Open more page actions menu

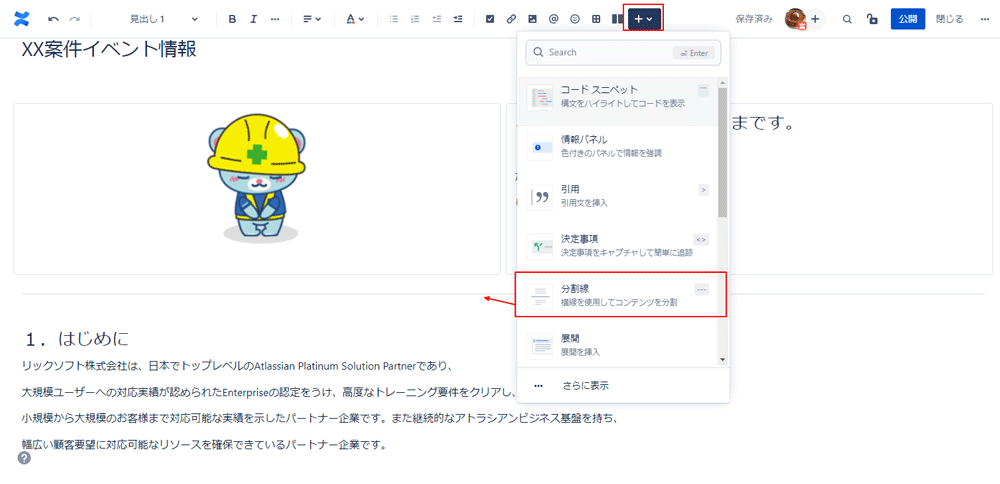click(985, 19)
